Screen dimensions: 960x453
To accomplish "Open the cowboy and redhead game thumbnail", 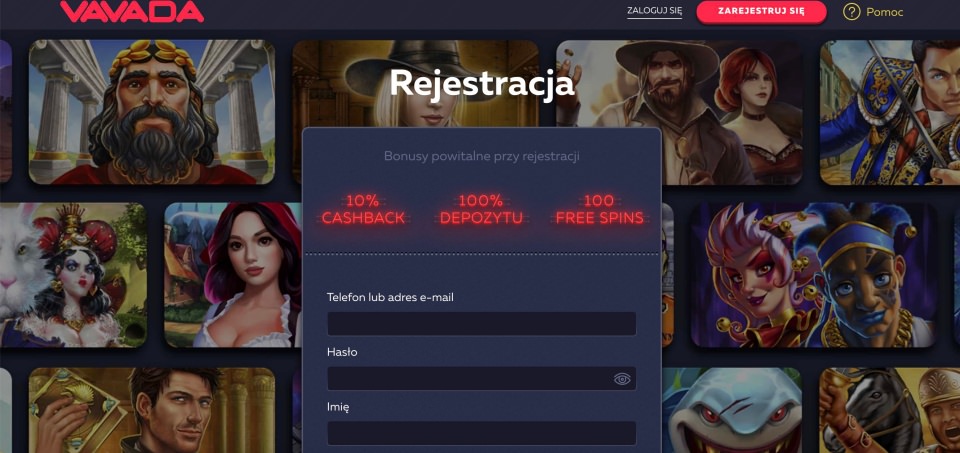I will click(680, 113).
